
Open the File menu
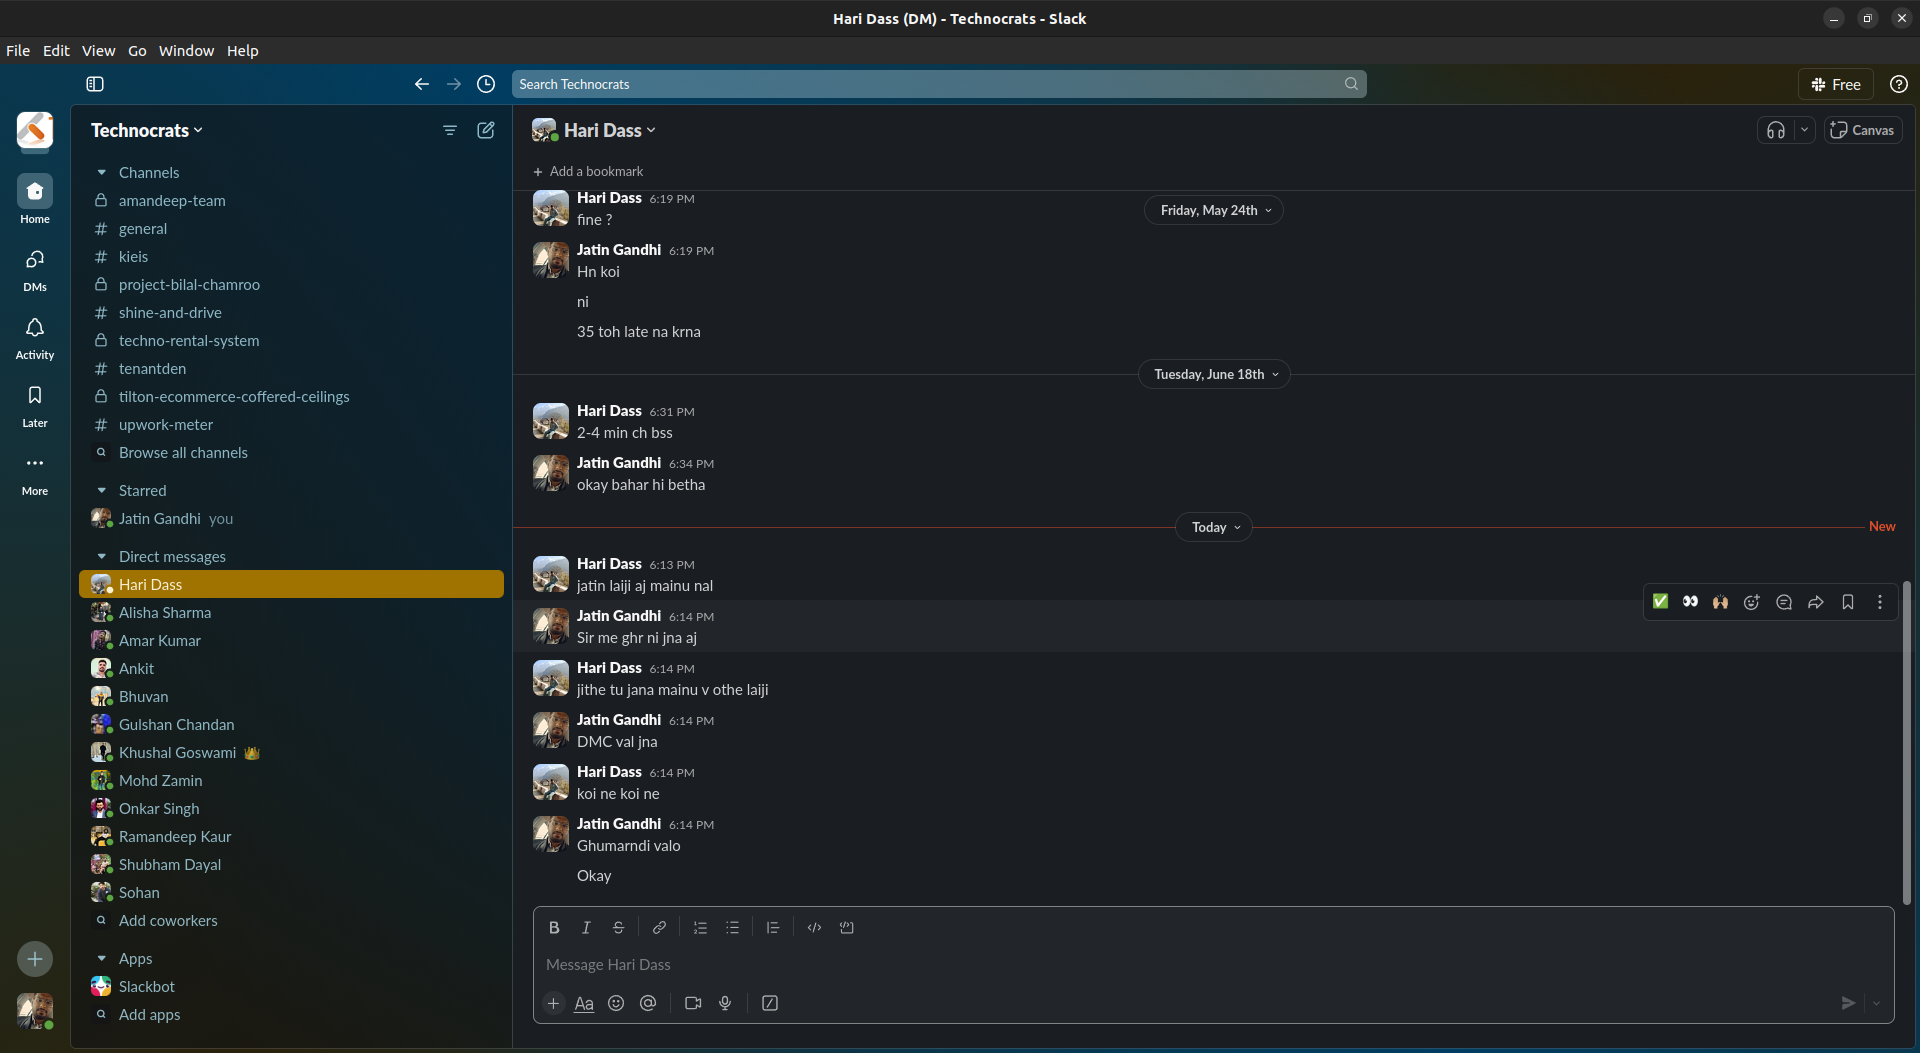pyautogui.click(x=18, y=50)
